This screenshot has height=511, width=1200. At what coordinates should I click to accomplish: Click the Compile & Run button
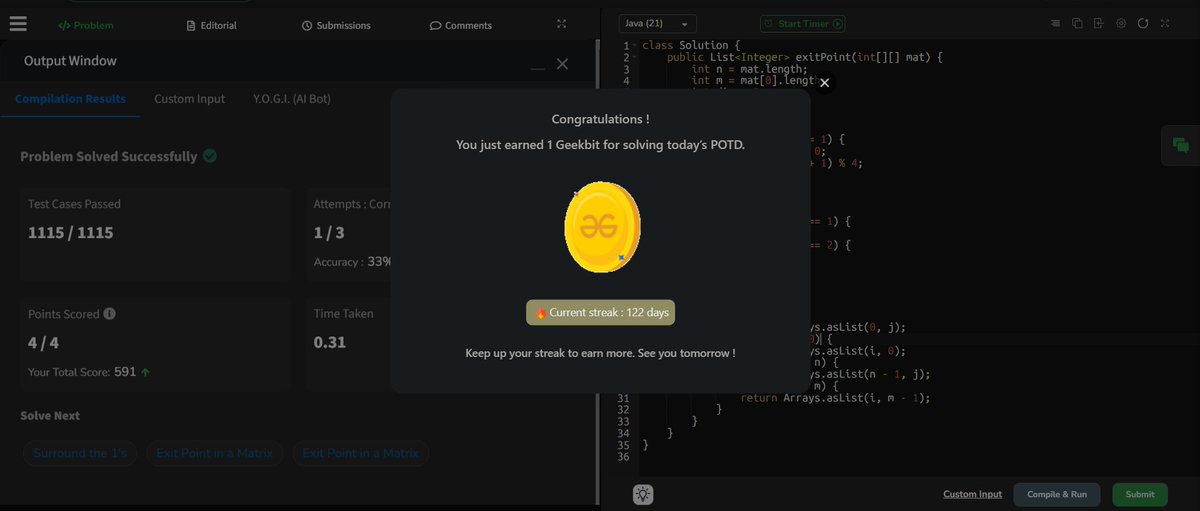[1057, 494]
